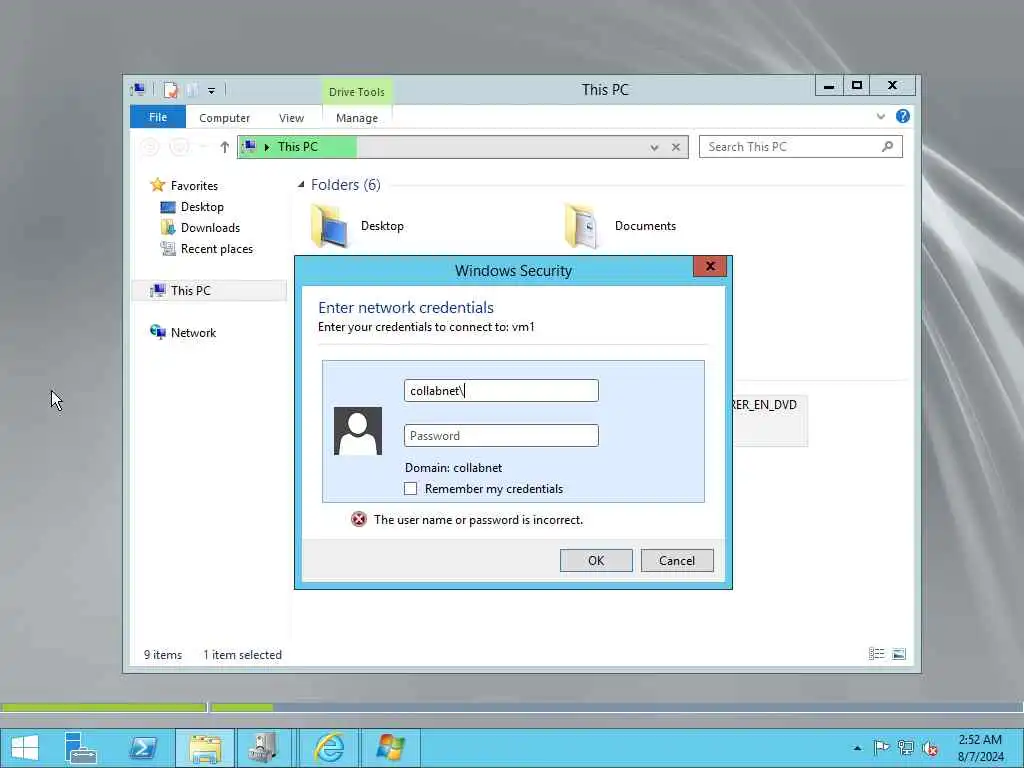Open PowerShell from the taskbar

pos(142,748)
